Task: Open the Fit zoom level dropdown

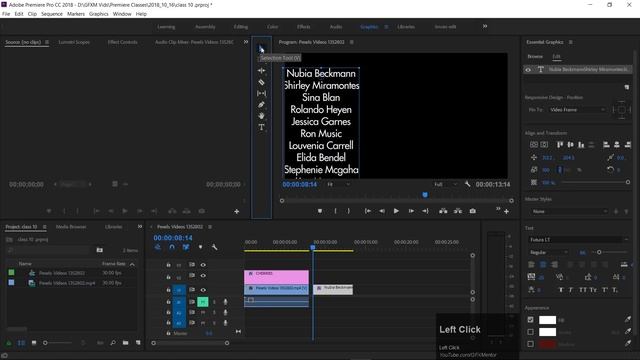Action: point(338,184)
